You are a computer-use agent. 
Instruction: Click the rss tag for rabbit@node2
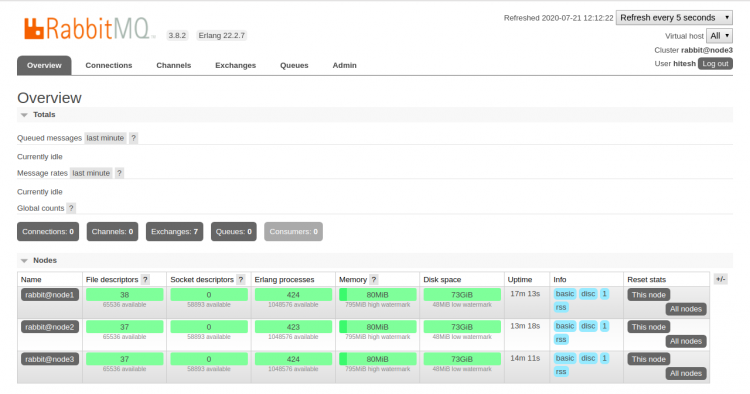(561, 339)
